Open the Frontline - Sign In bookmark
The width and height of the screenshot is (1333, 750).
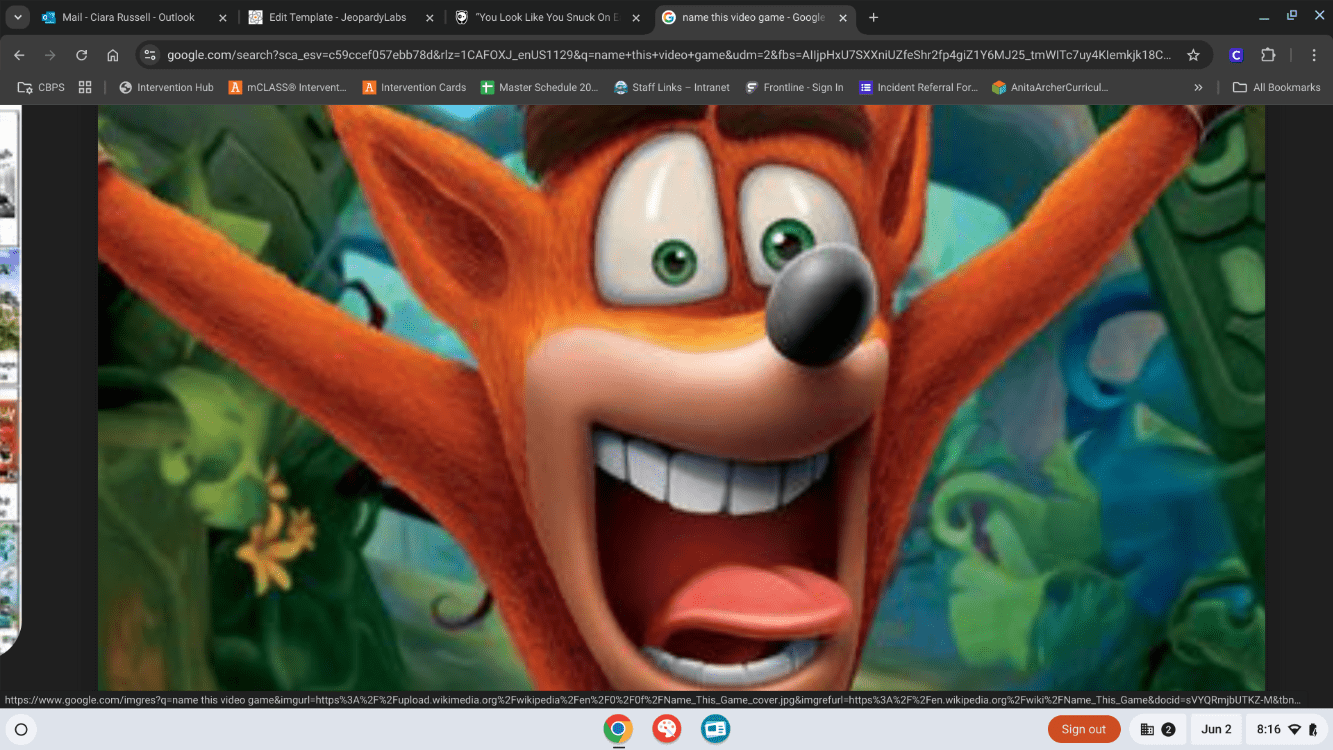794,87
